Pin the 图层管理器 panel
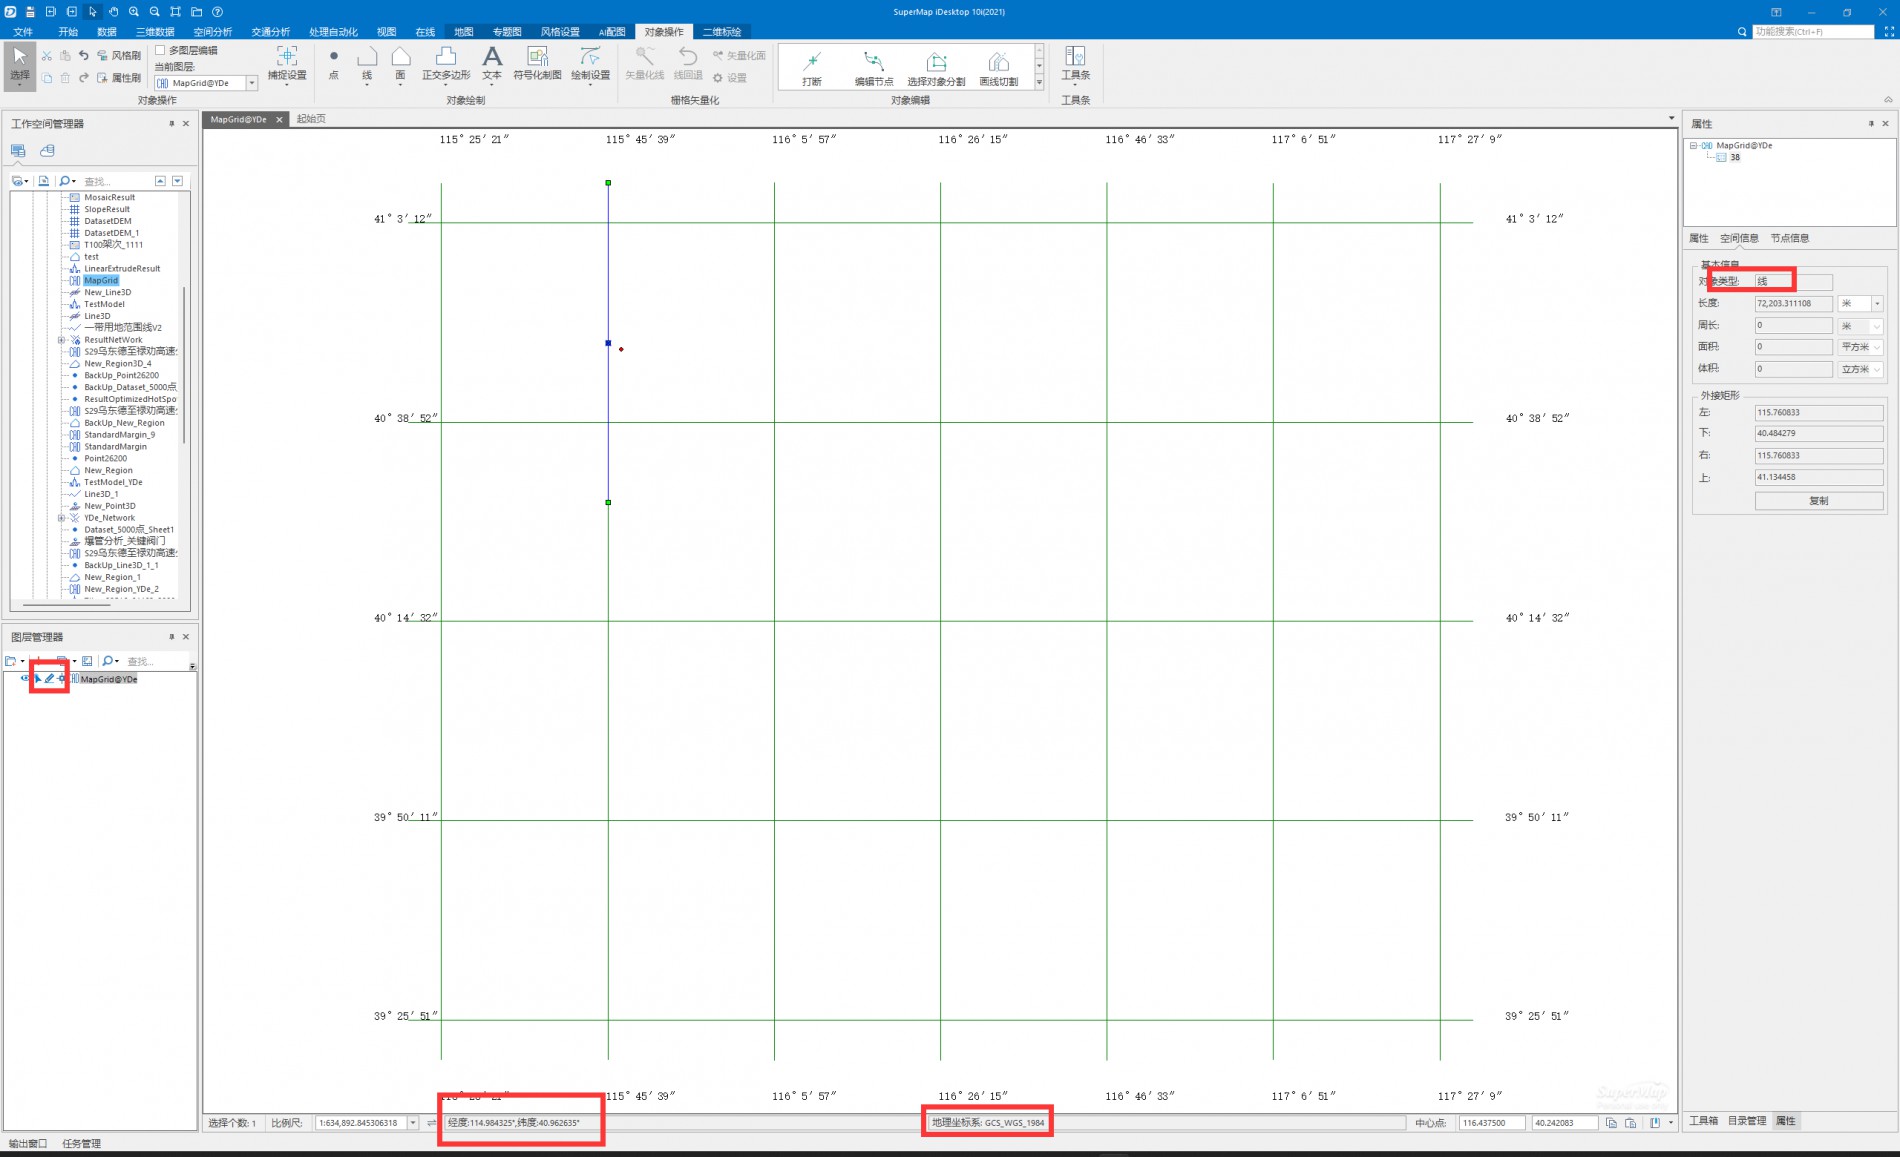Screen dimensions: 1900x1157 pos(171,637)
